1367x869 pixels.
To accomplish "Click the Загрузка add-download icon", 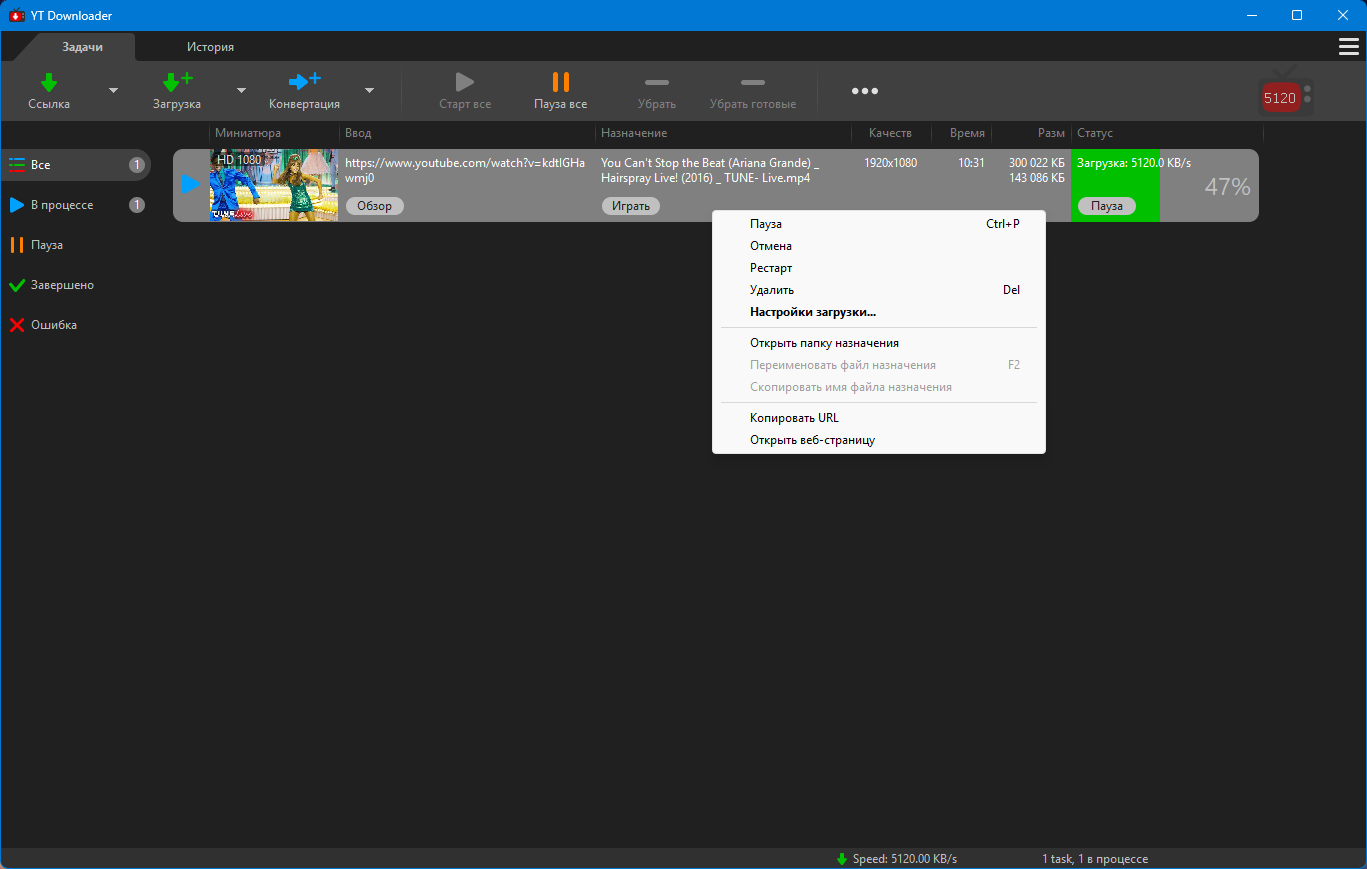I will point(177,82).
